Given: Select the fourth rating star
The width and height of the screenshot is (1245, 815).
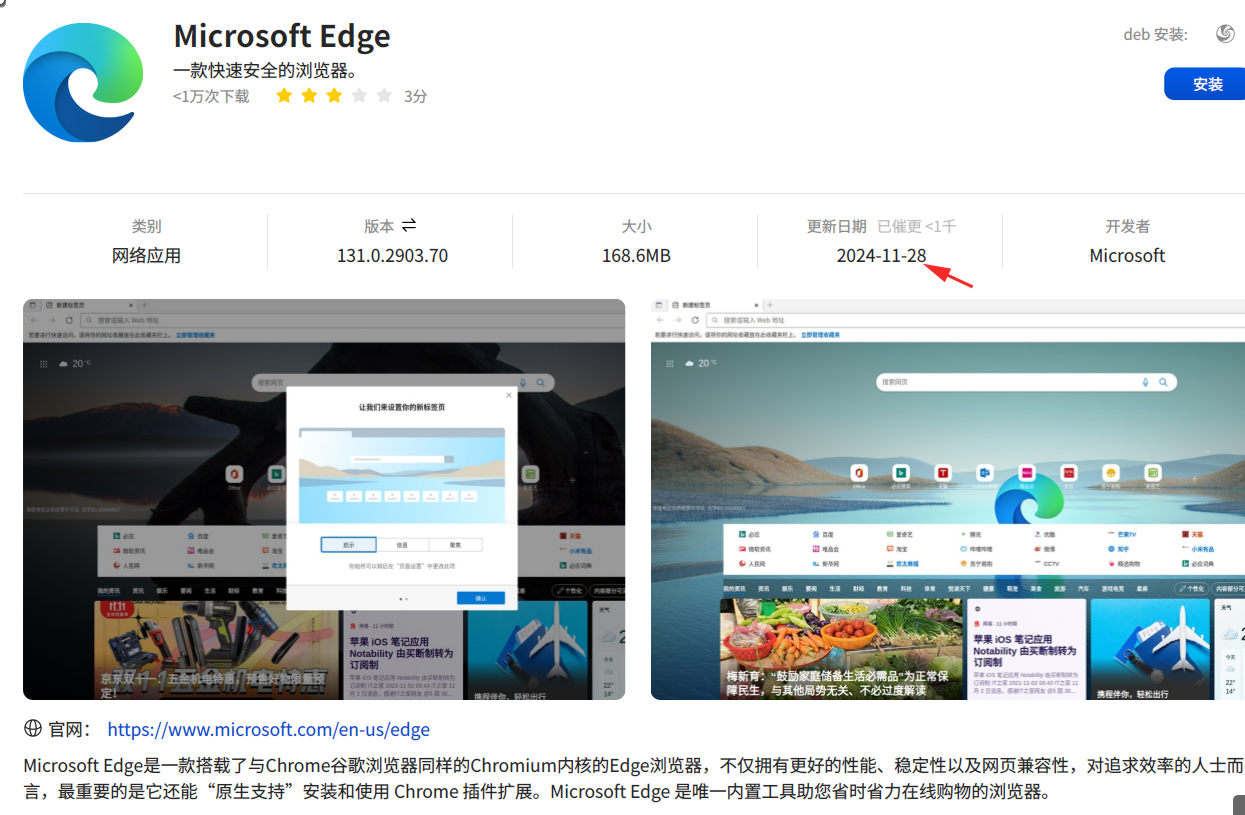Looking at the screenshot, I should click(x=359, y=96).
